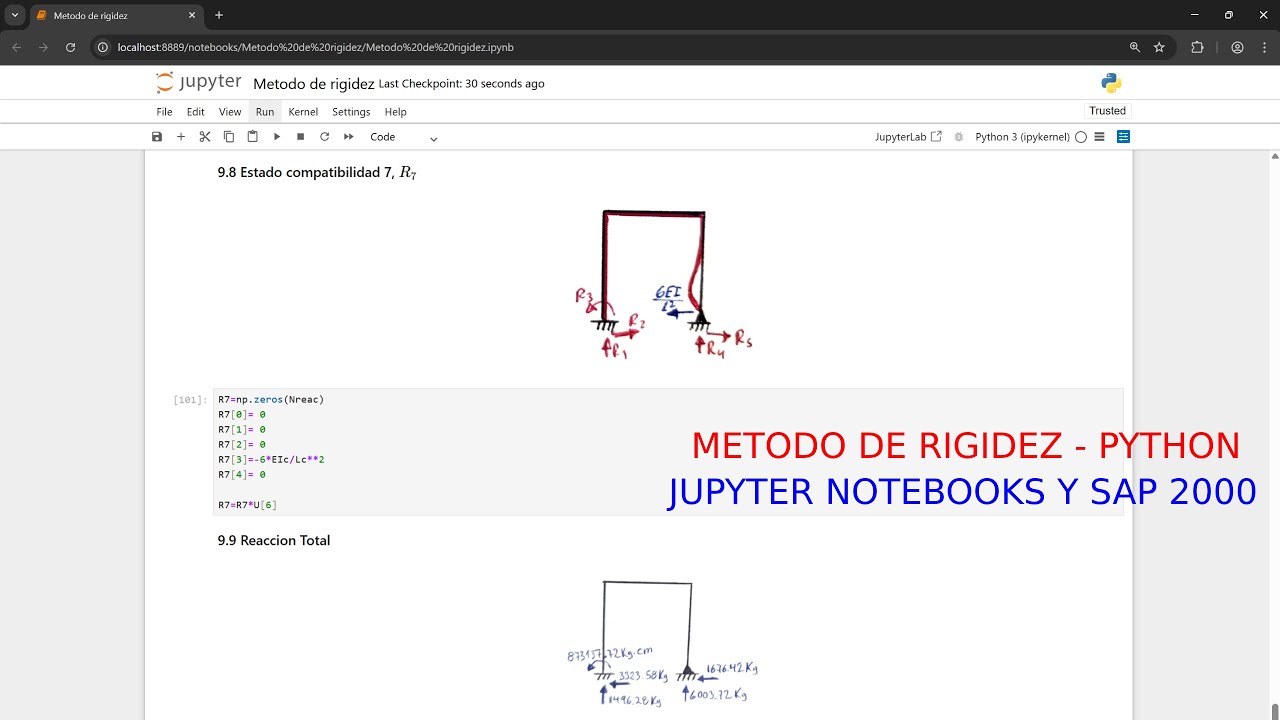Viewport: 1280px width, 720px height.
Task: Restart kernel and run all cells
Action: [x=349, y=137]
